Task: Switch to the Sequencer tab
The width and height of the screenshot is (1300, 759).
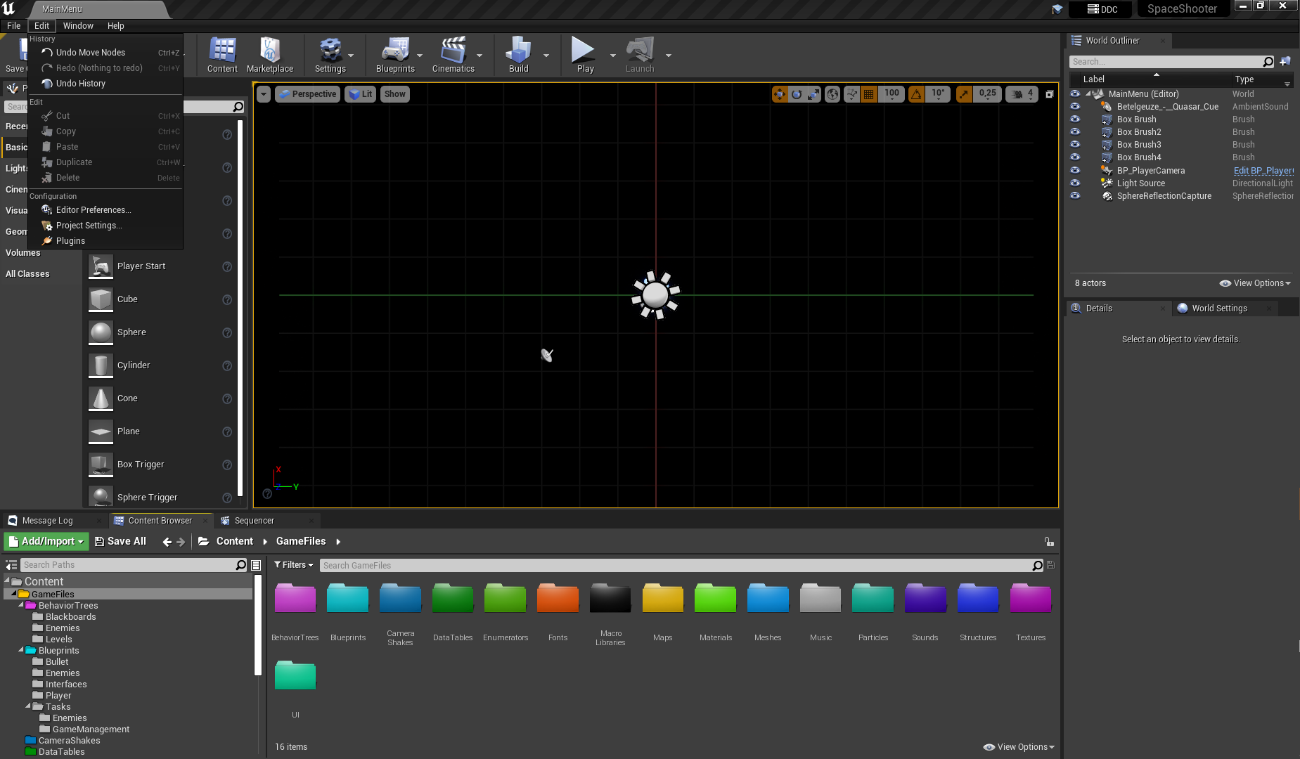Action: click(x=254, y=520)
